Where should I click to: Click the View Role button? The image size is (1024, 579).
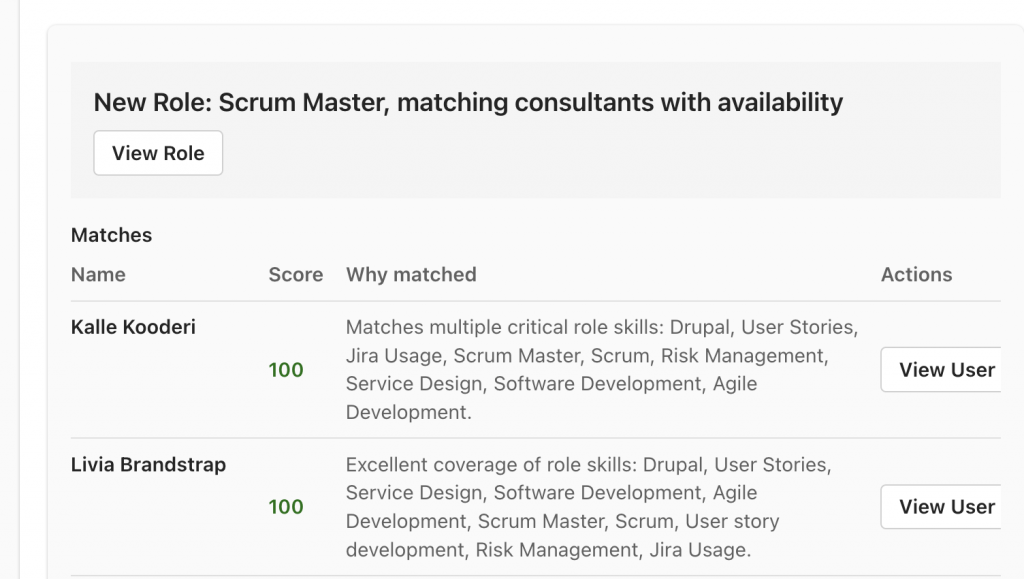[x=158, y=154]
